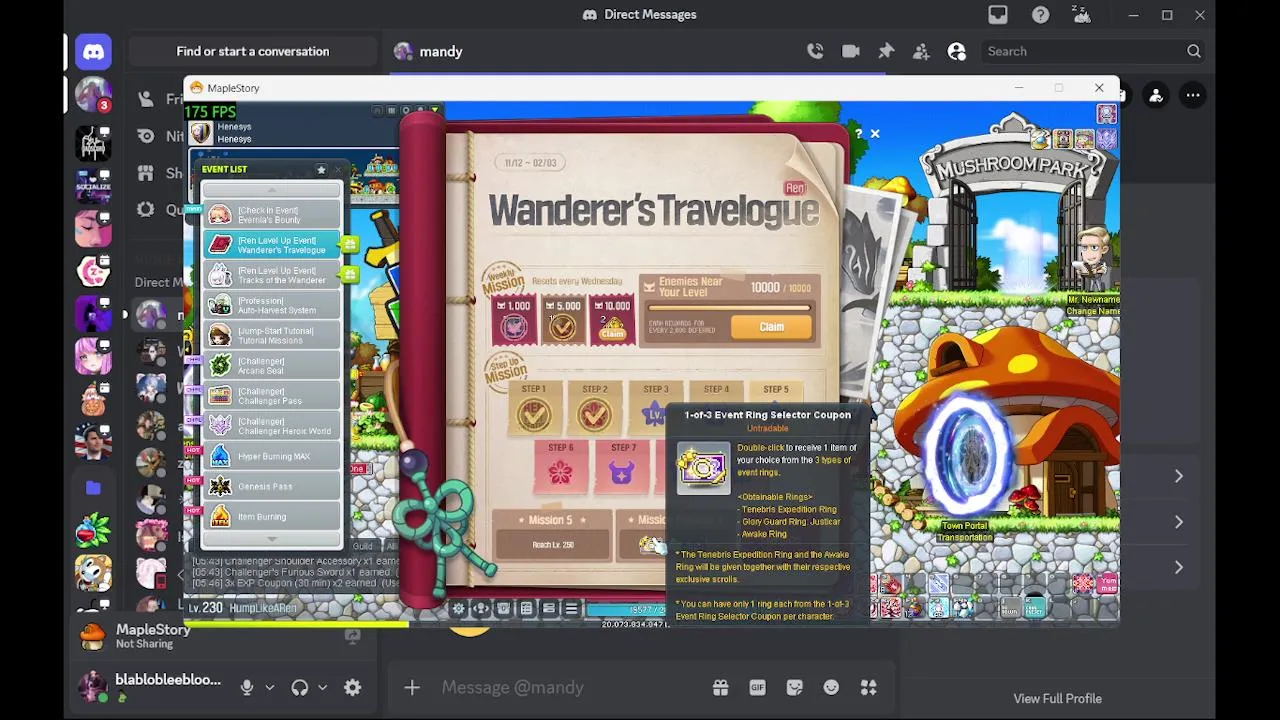This screenshot has height=720, width=1280.
Task: Toggle the user profile panel icon
Action: pos(957,51)
